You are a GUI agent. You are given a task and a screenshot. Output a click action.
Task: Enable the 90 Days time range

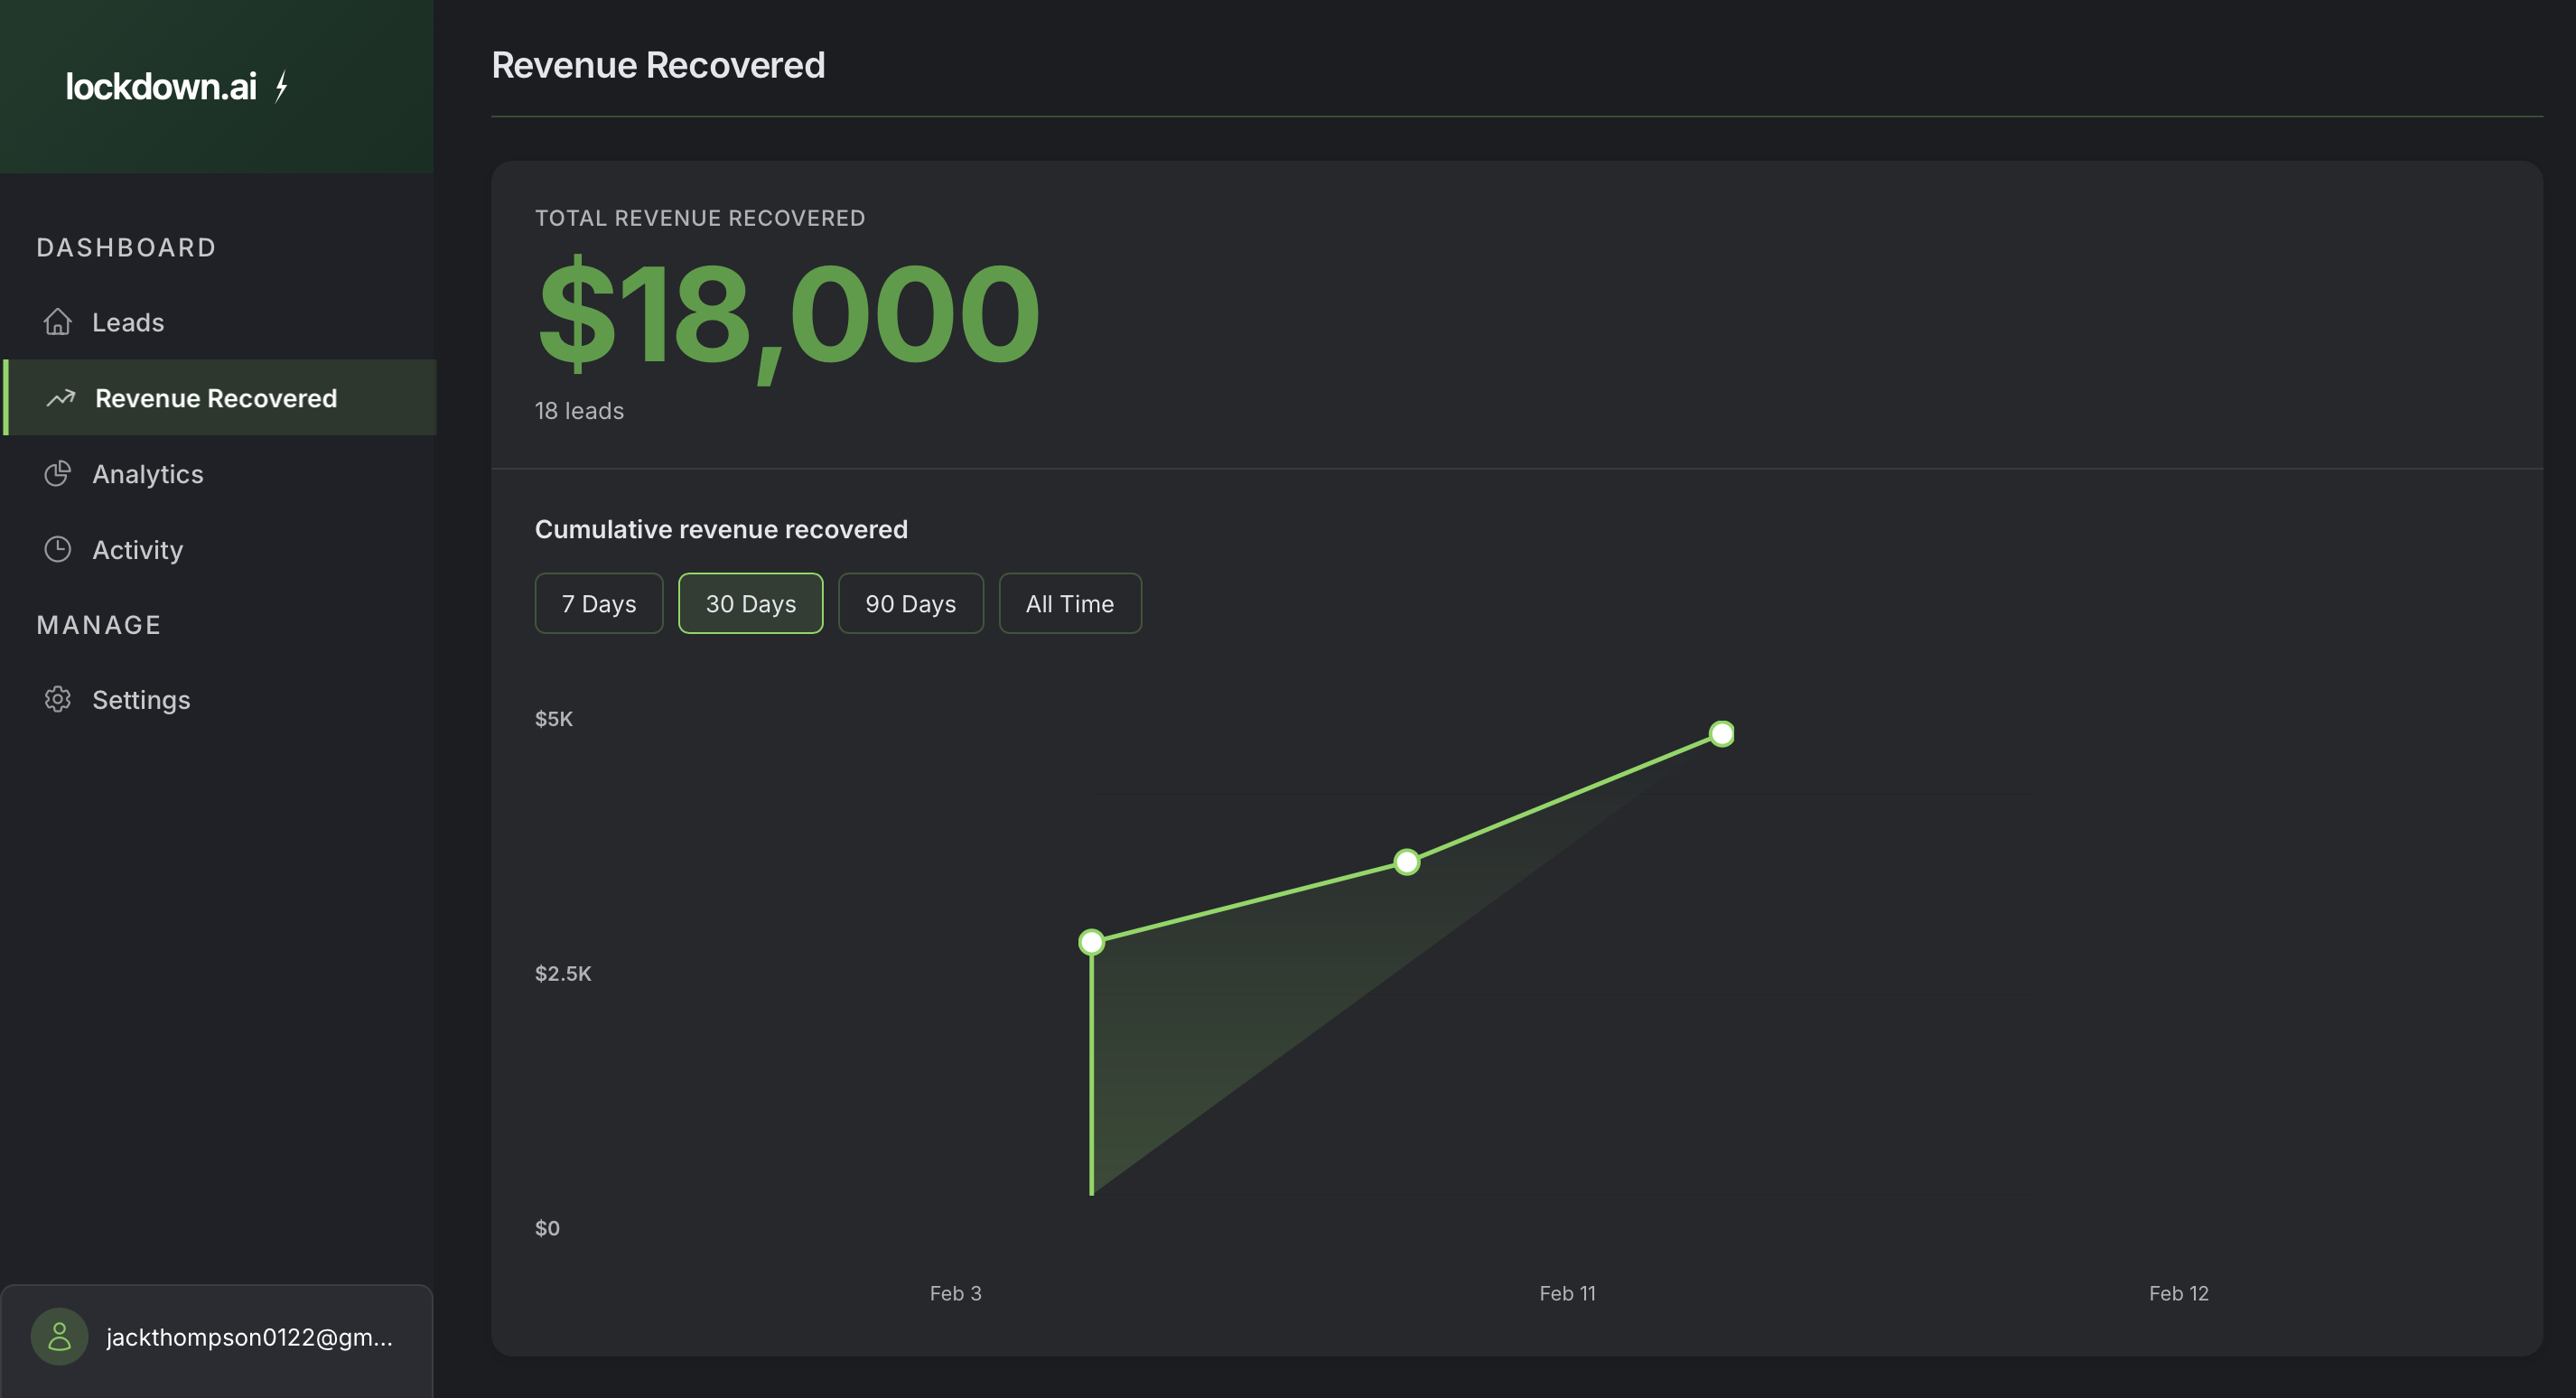tap(910, 603)
